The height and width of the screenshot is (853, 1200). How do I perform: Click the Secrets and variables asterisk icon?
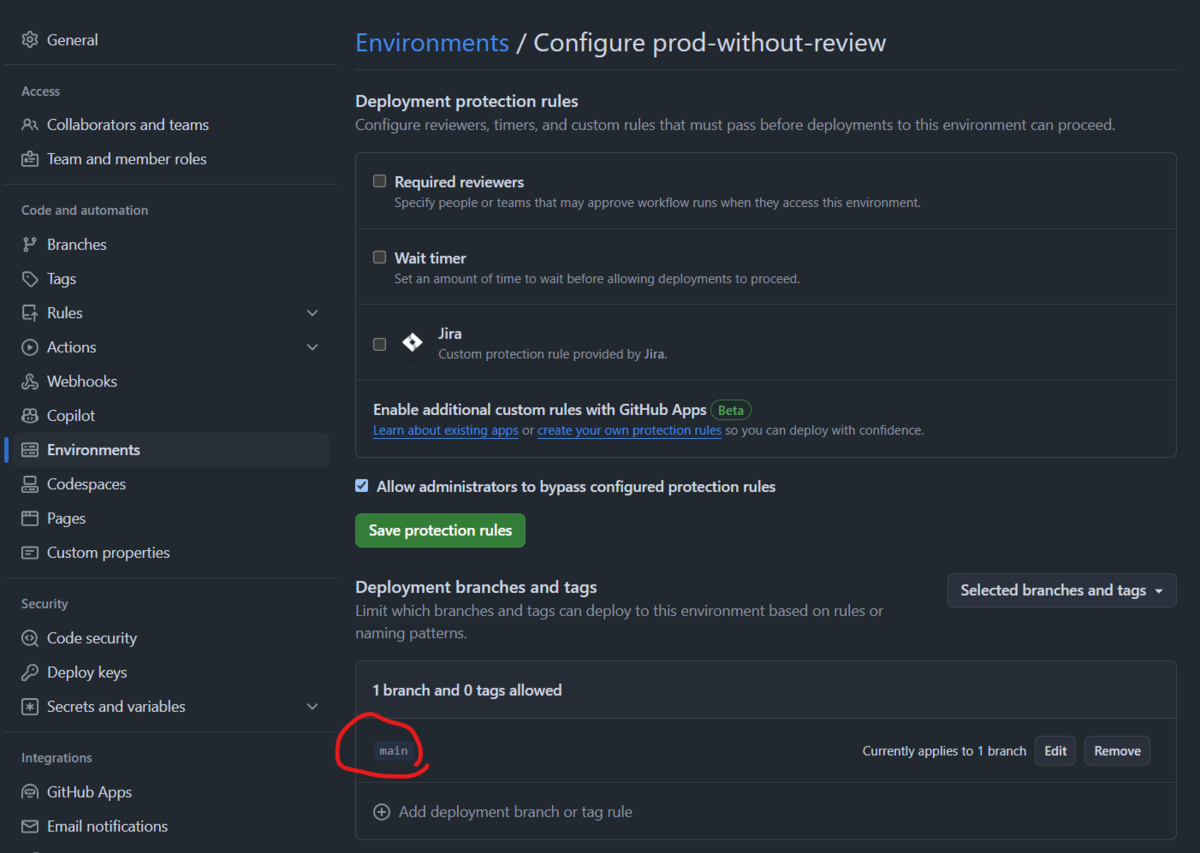(30, 707)
